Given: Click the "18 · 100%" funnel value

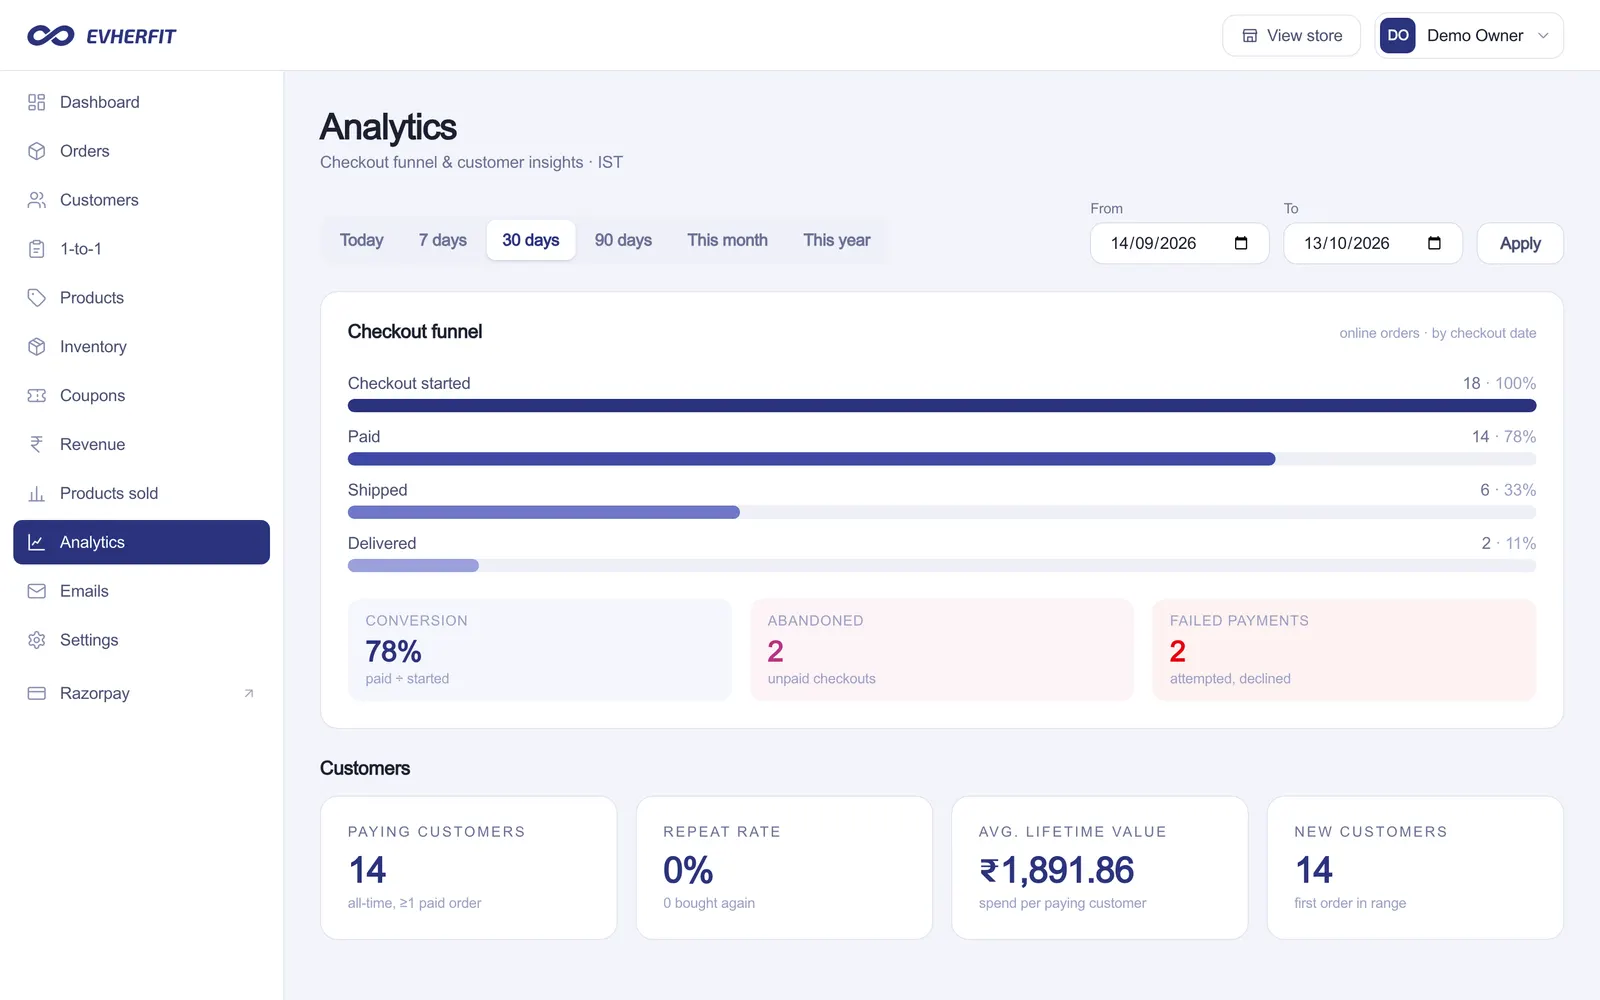Looking at the screenshot, I should (1499, 383).
